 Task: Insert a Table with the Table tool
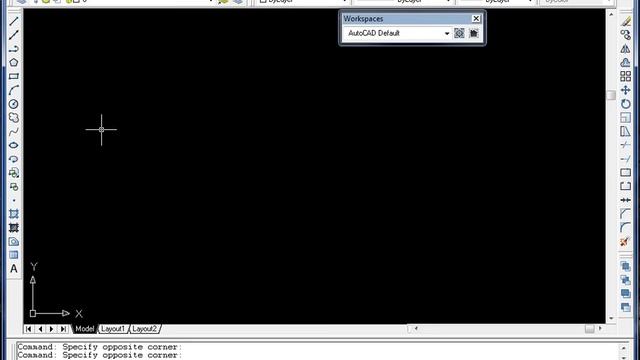13,255
